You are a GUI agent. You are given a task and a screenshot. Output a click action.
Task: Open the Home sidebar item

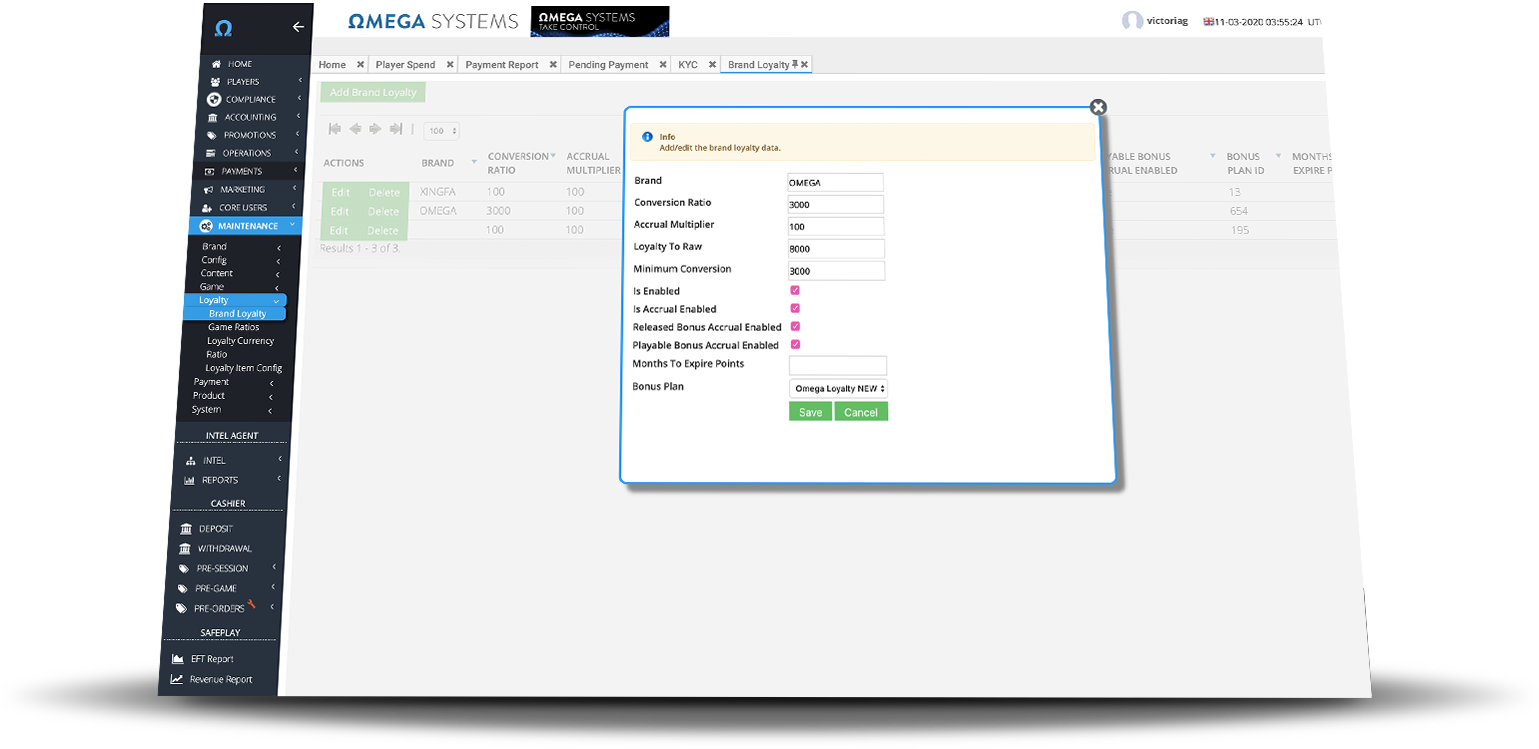(240, 64)
